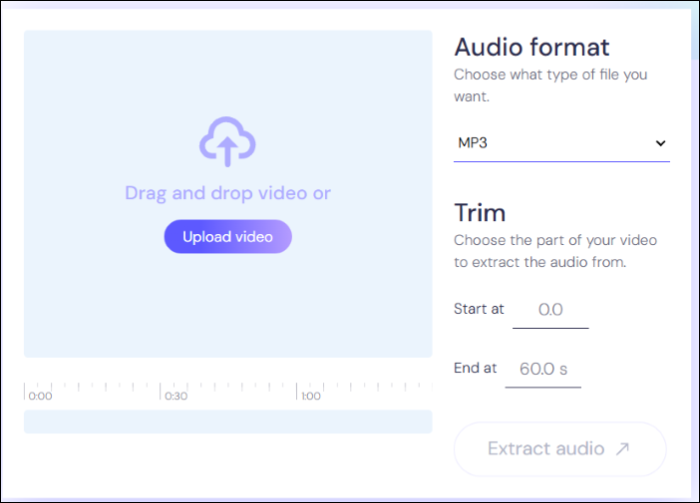700x503 pixels.
Task: Click the Drag and drop video text
Action: point(227,193)
